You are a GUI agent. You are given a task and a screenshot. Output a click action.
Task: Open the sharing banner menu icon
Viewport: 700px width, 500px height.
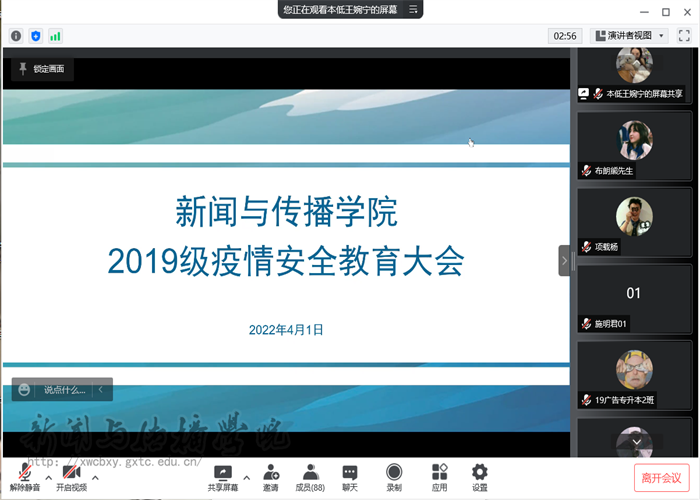tap(413, 9)
